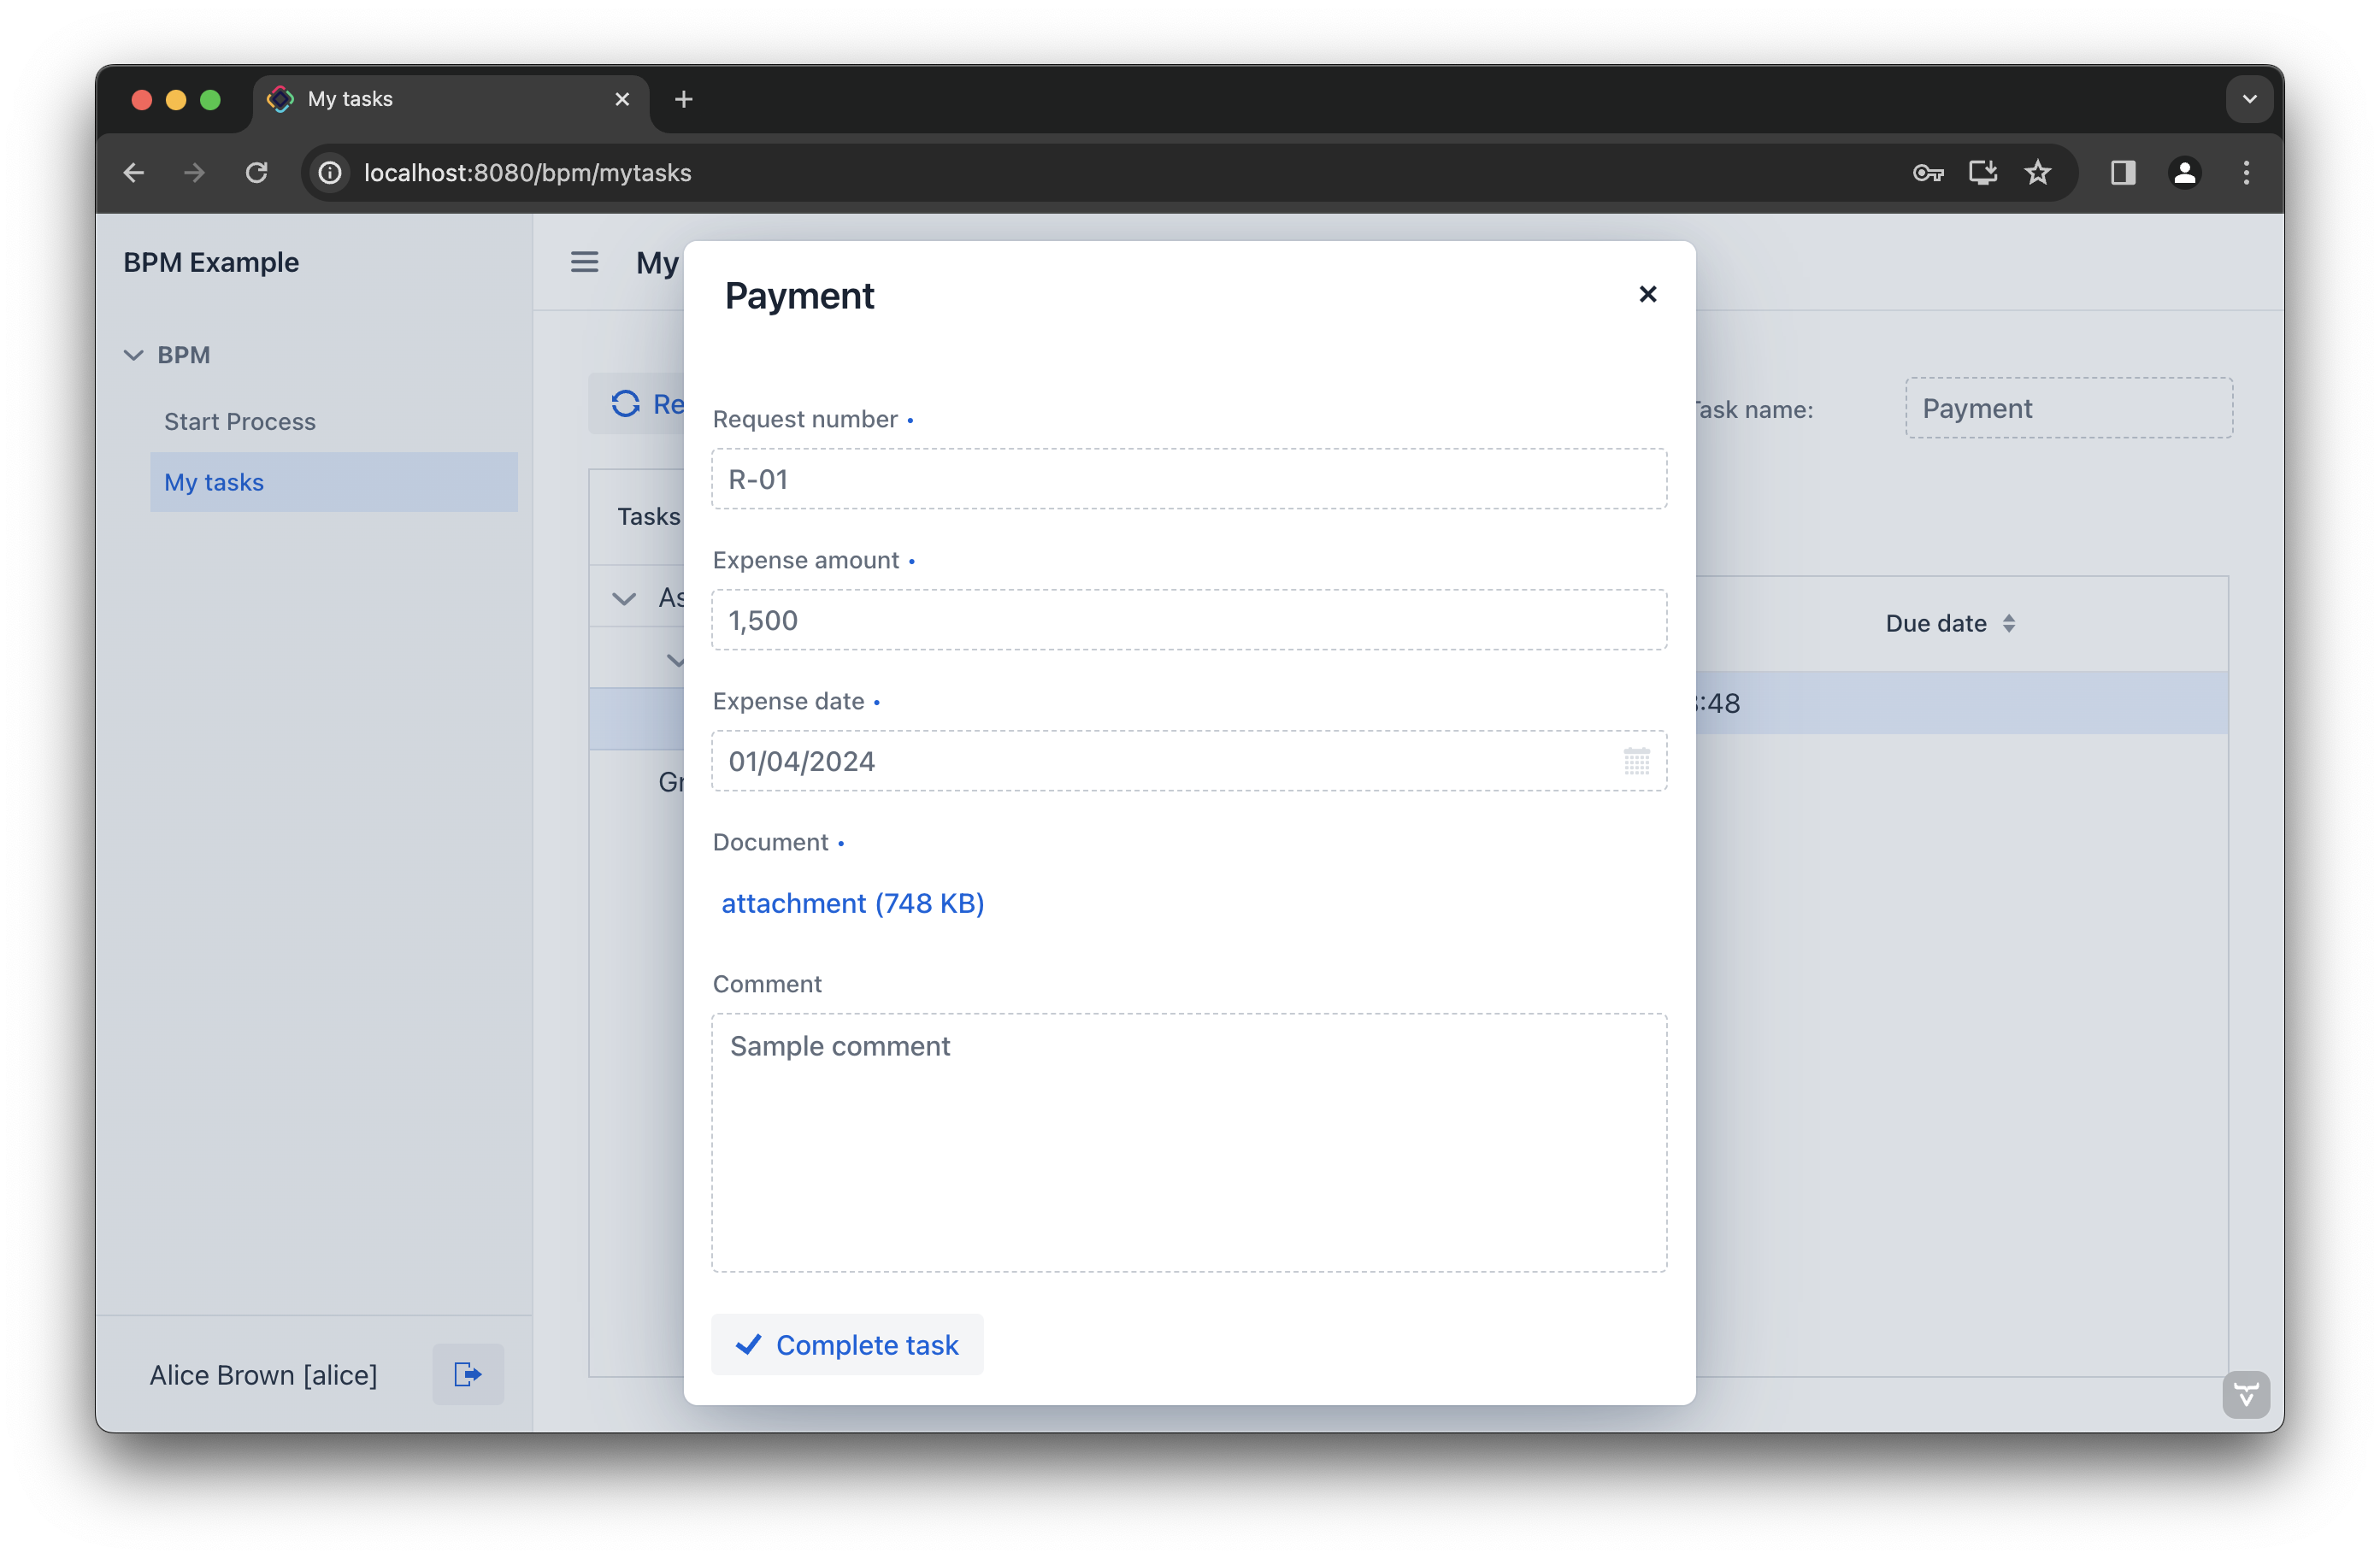Click the Complete task button
2380x1559 pixels.
click(x=847, y=1344)
